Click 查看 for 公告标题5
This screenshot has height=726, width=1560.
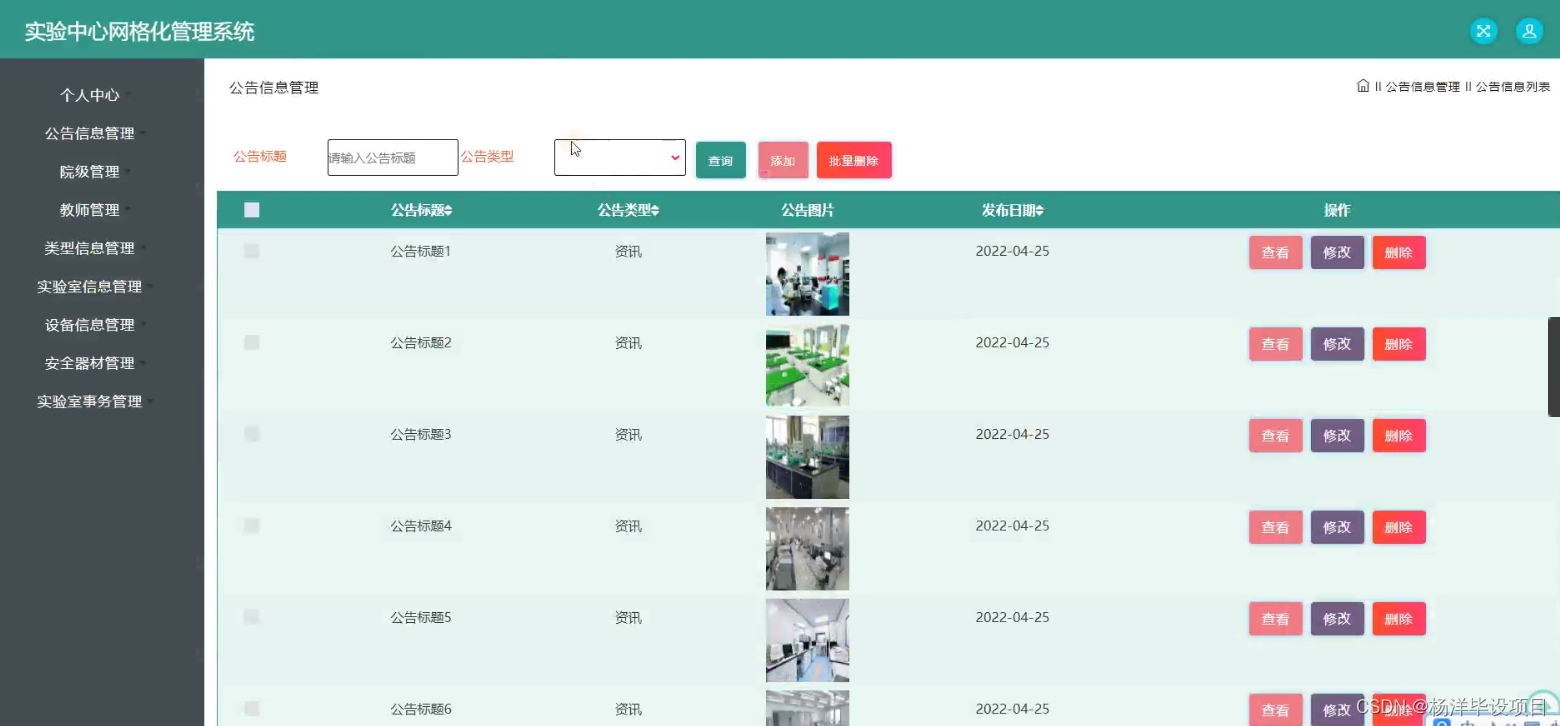1275,618
